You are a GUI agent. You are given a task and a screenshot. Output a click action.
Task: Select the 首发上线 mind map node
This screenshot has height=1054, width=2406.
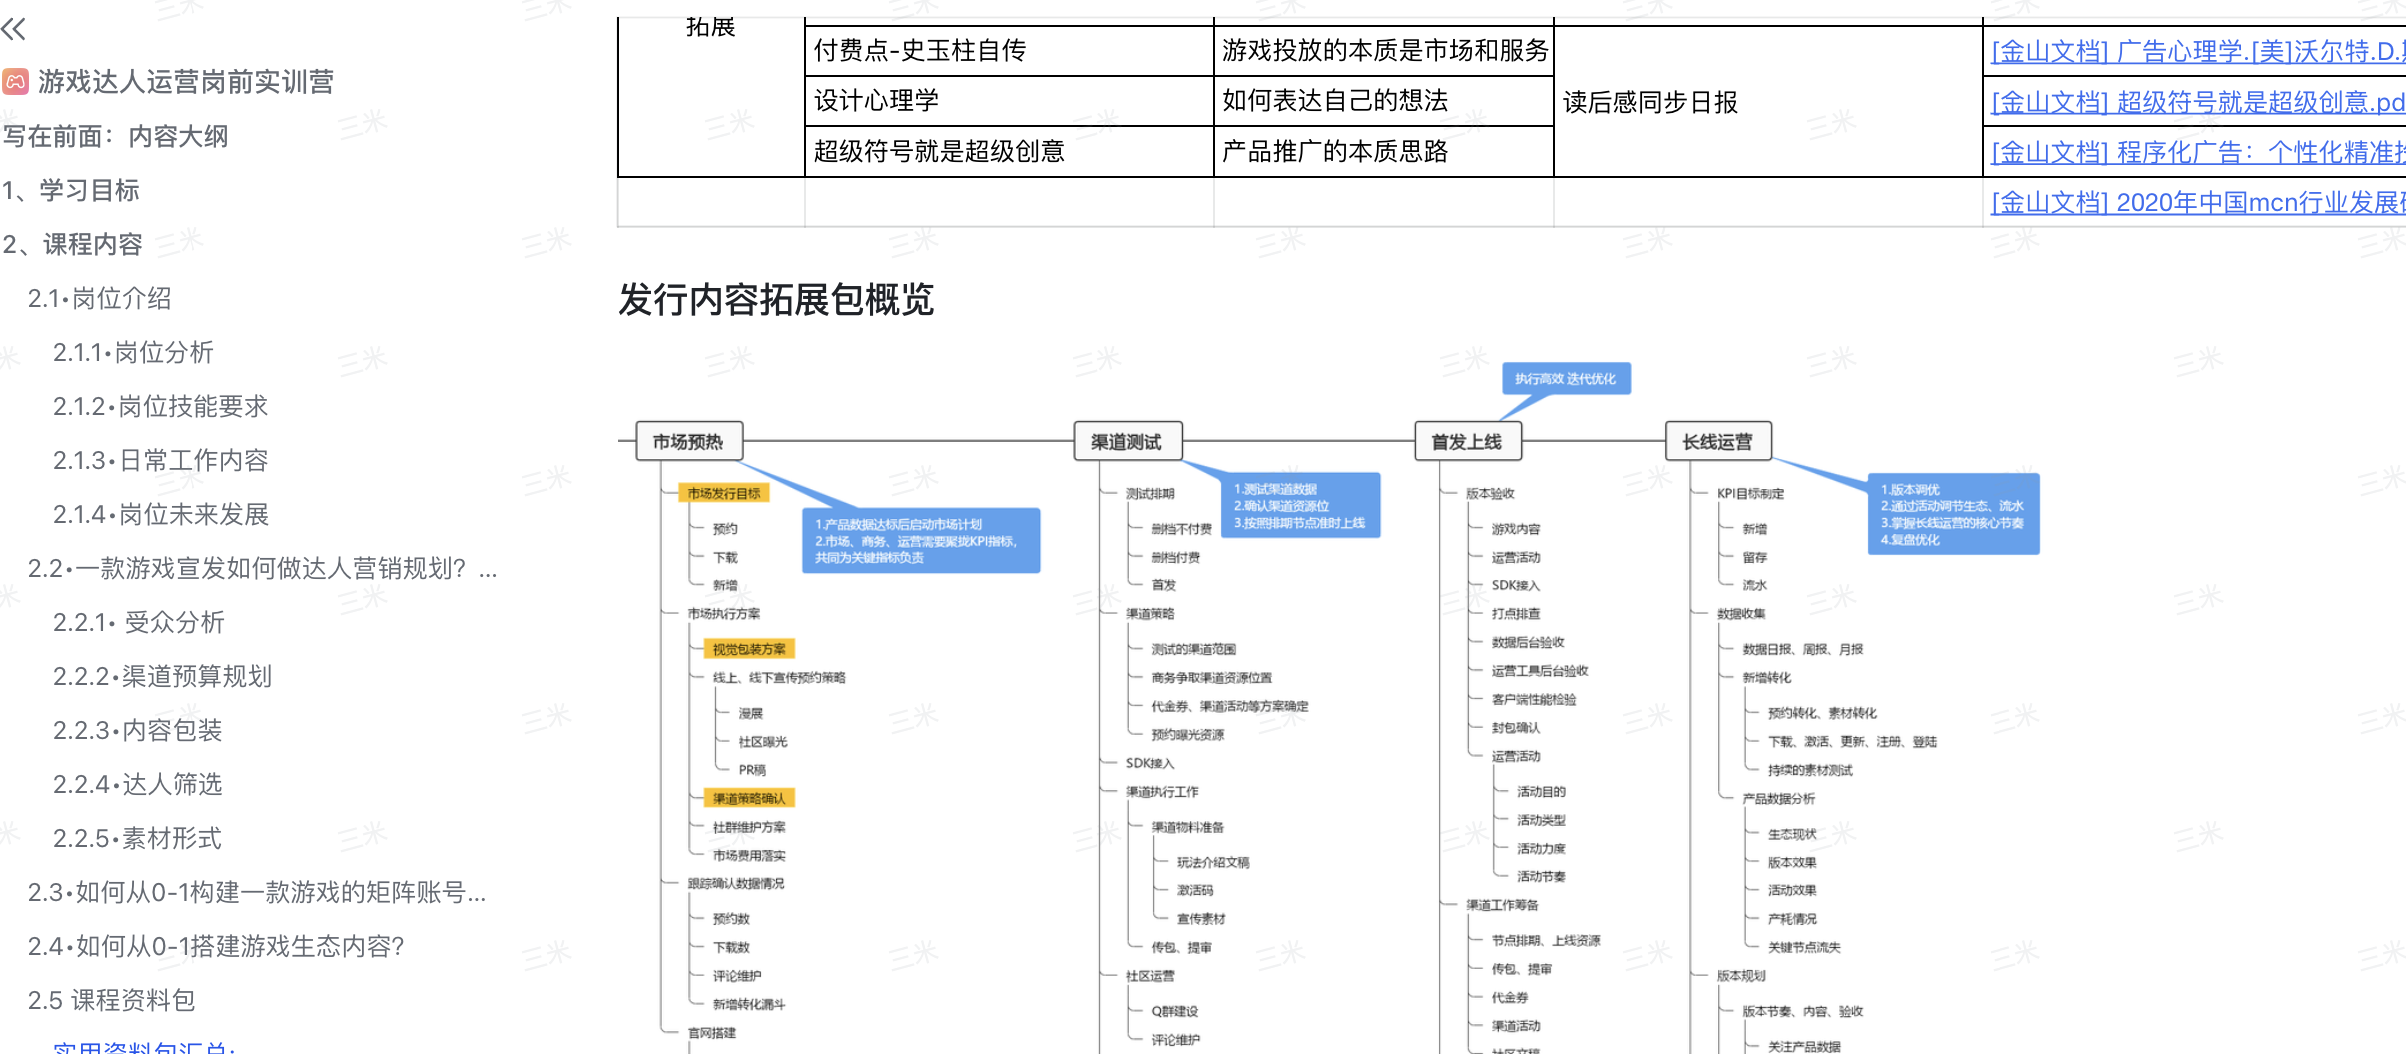click(1467, 441)
